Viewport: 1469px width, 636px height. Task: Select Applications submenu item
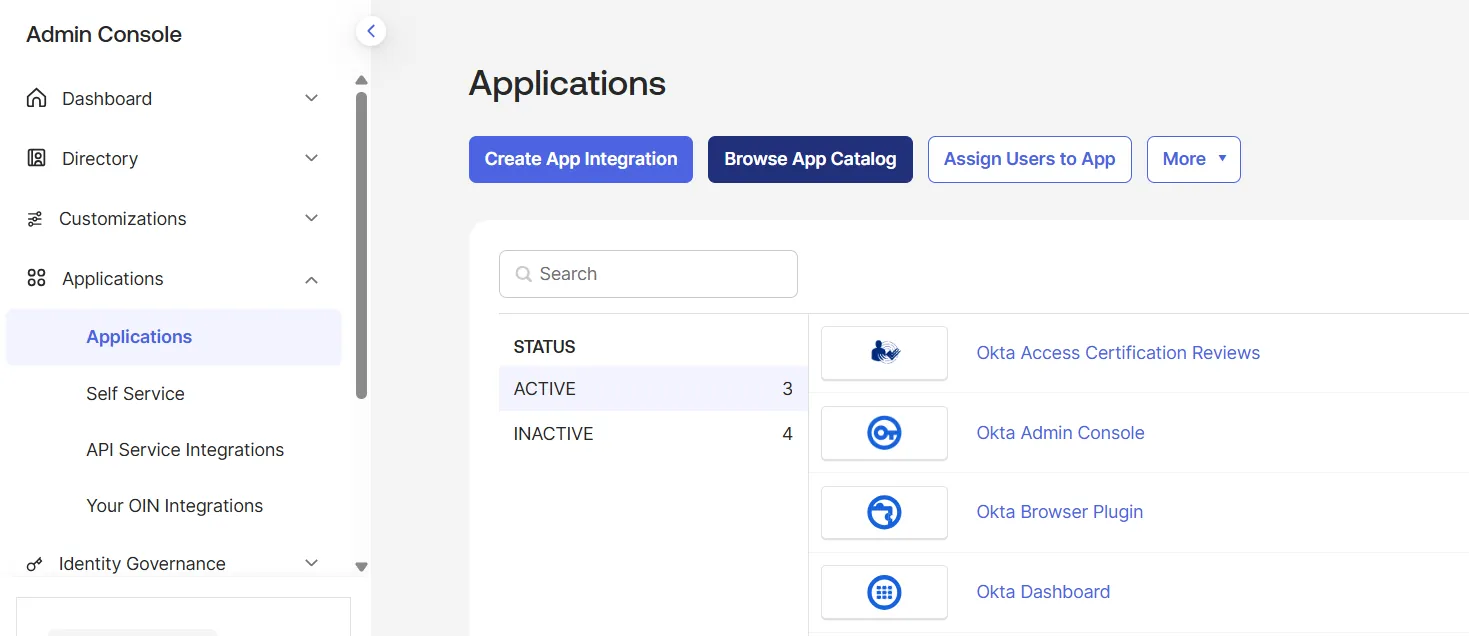click(x=174, y=337)
